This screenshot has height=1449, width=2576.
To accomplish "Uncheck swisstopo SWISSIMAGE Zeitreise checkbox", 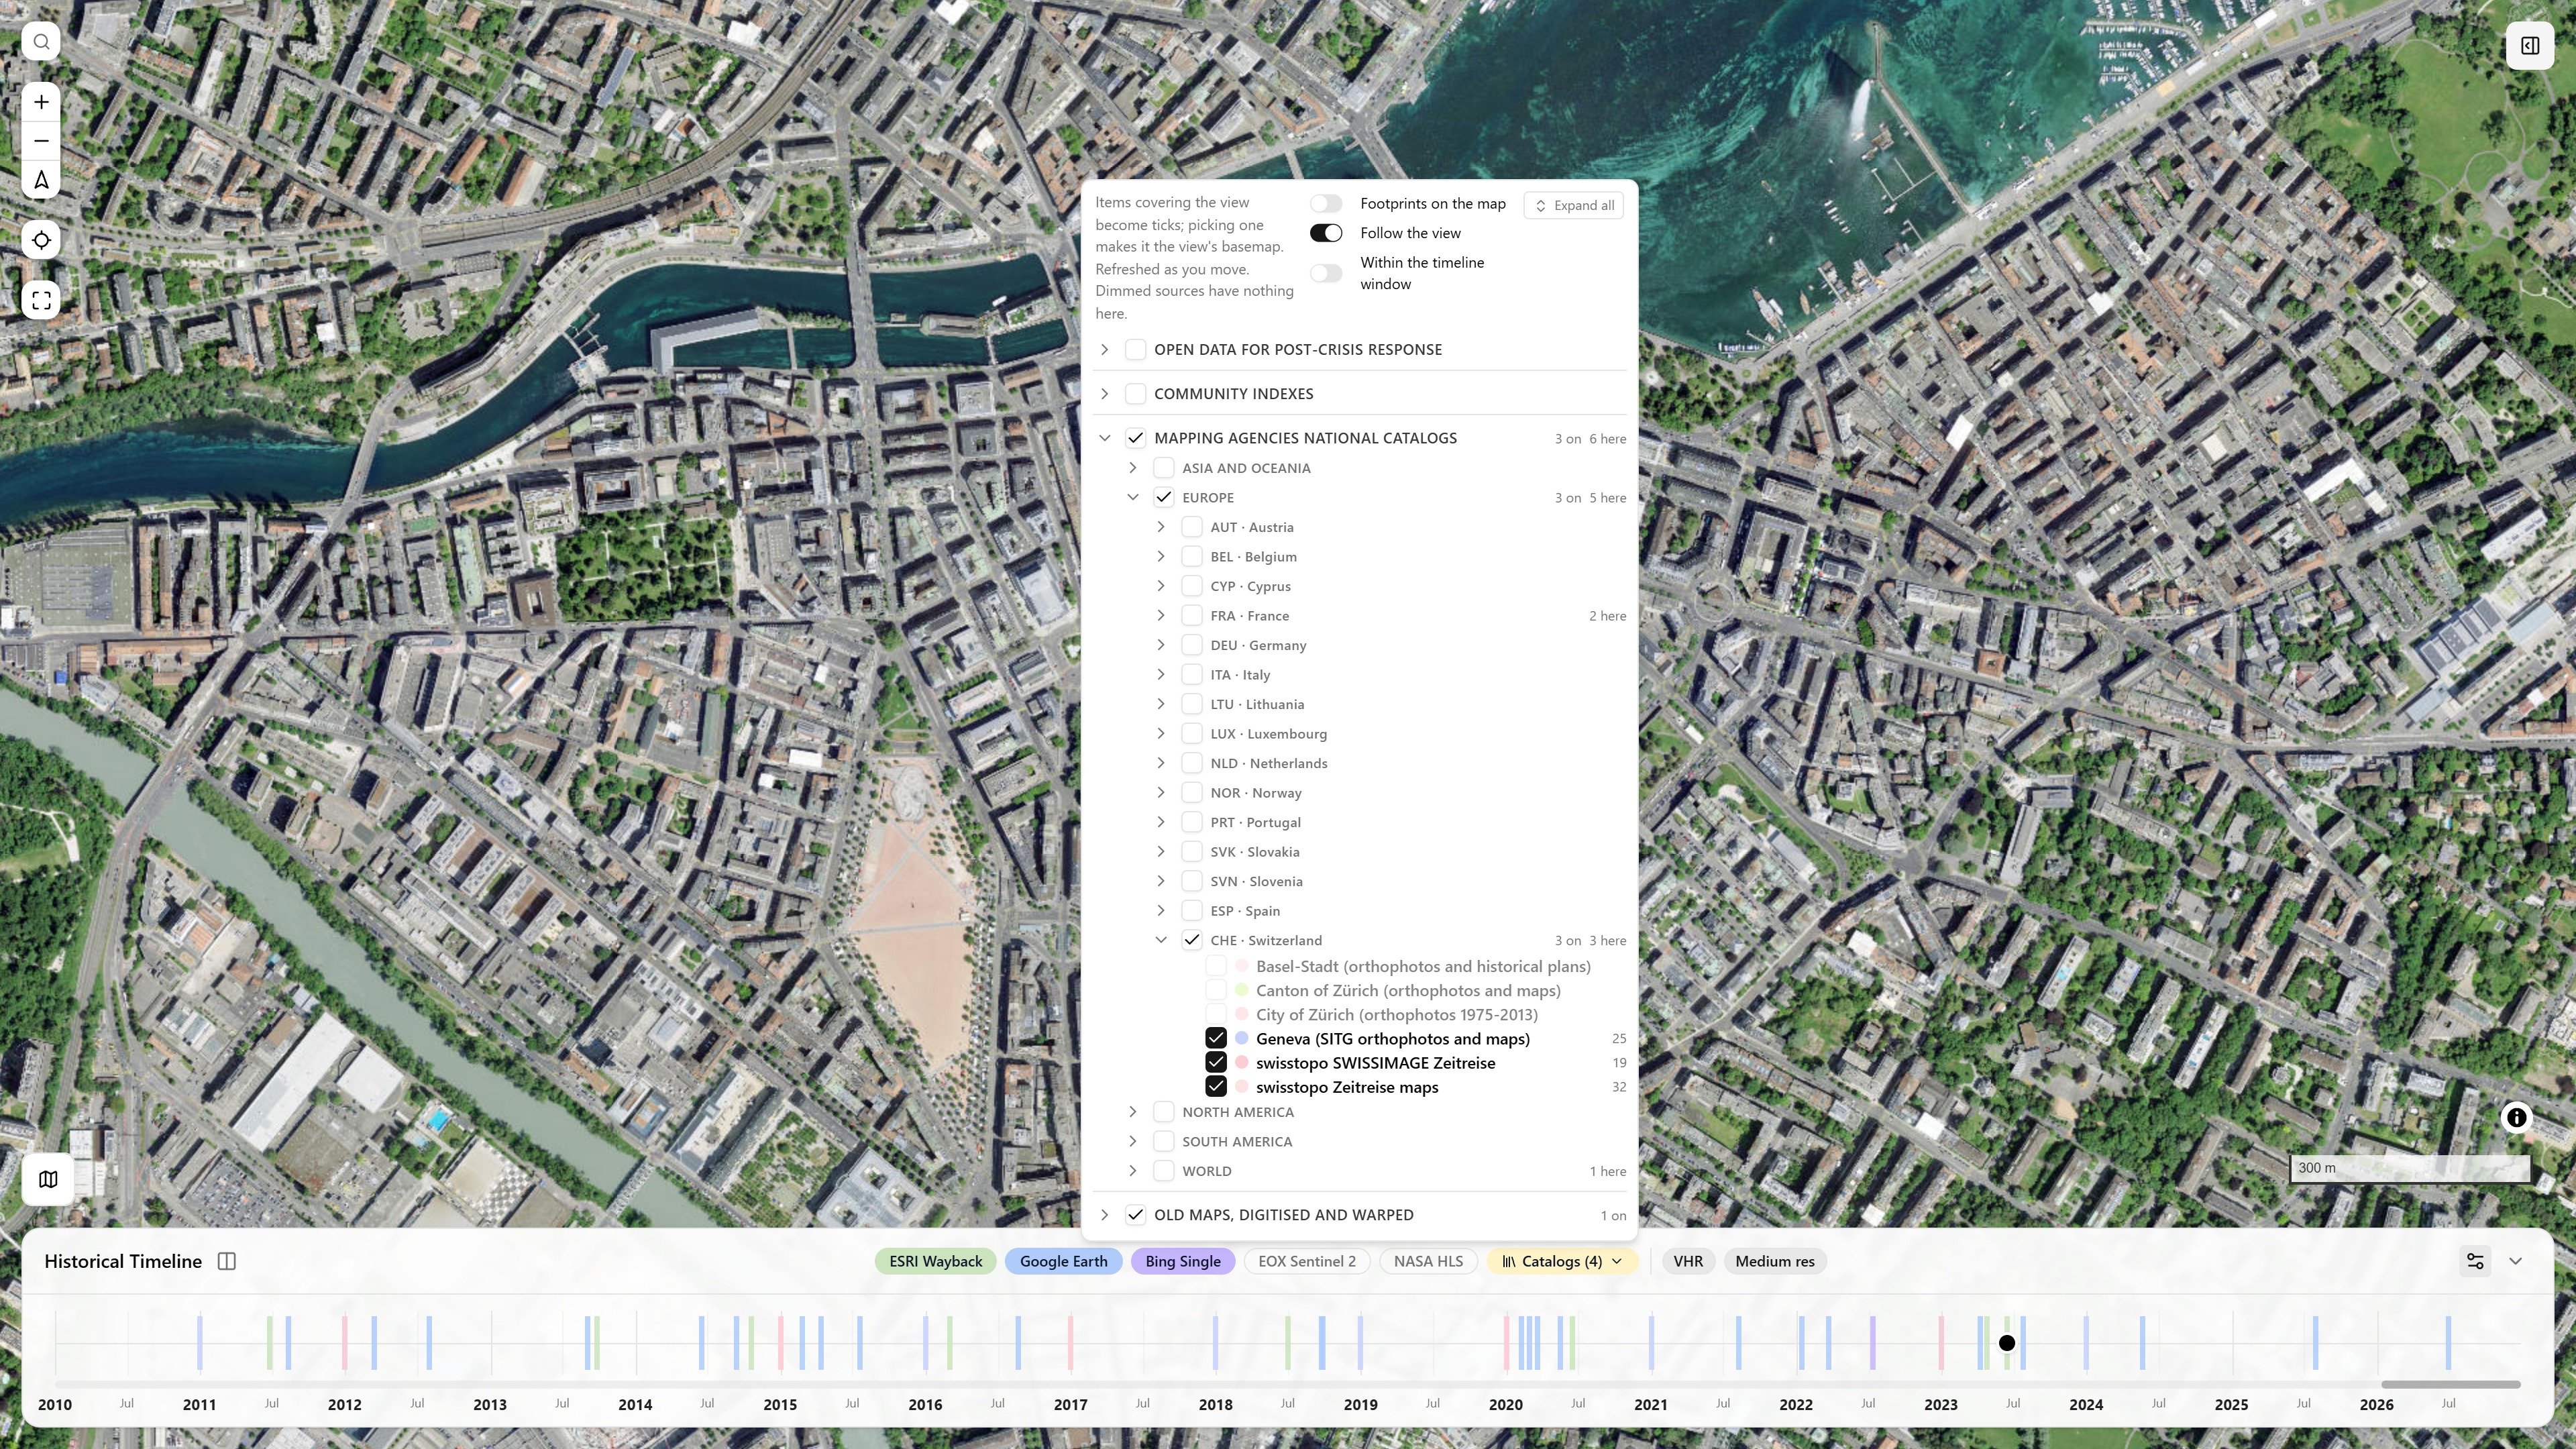I will coord(1216,1062).
